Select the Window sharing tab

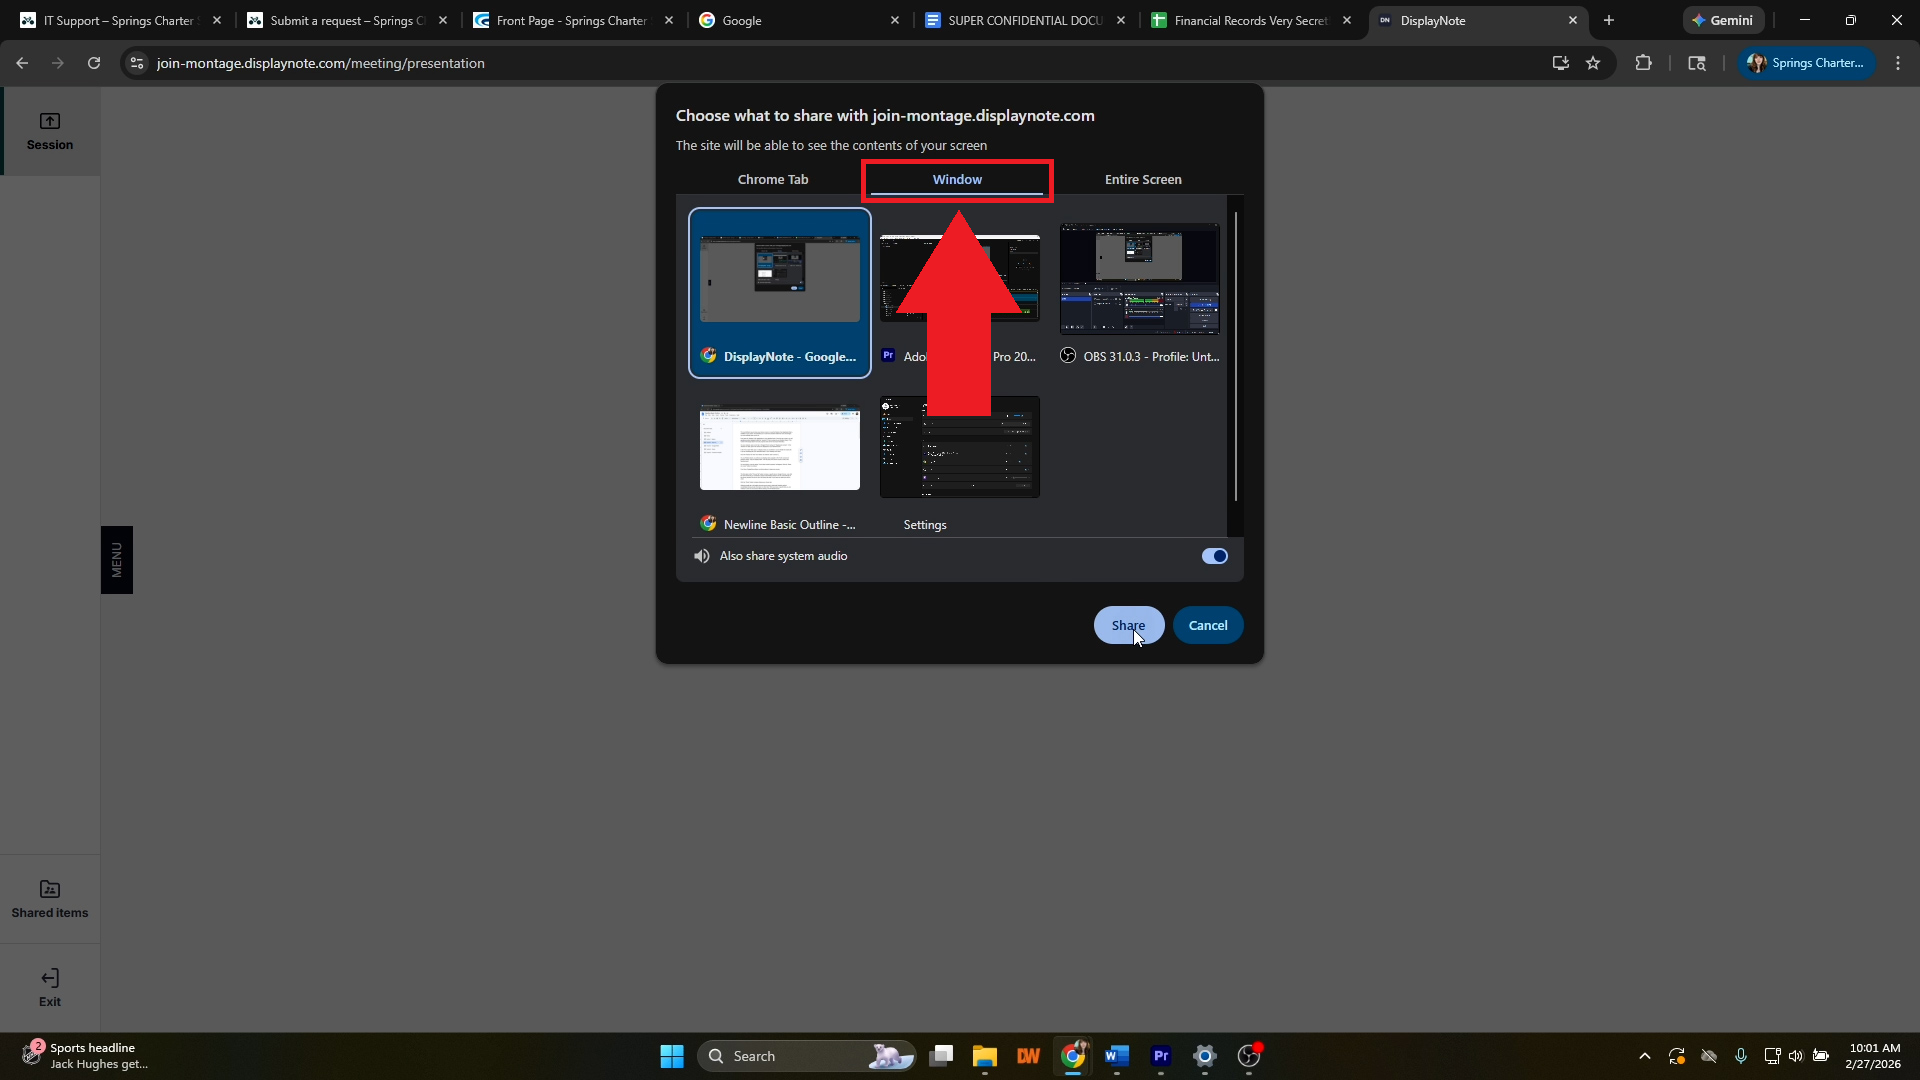click(957, 180)
